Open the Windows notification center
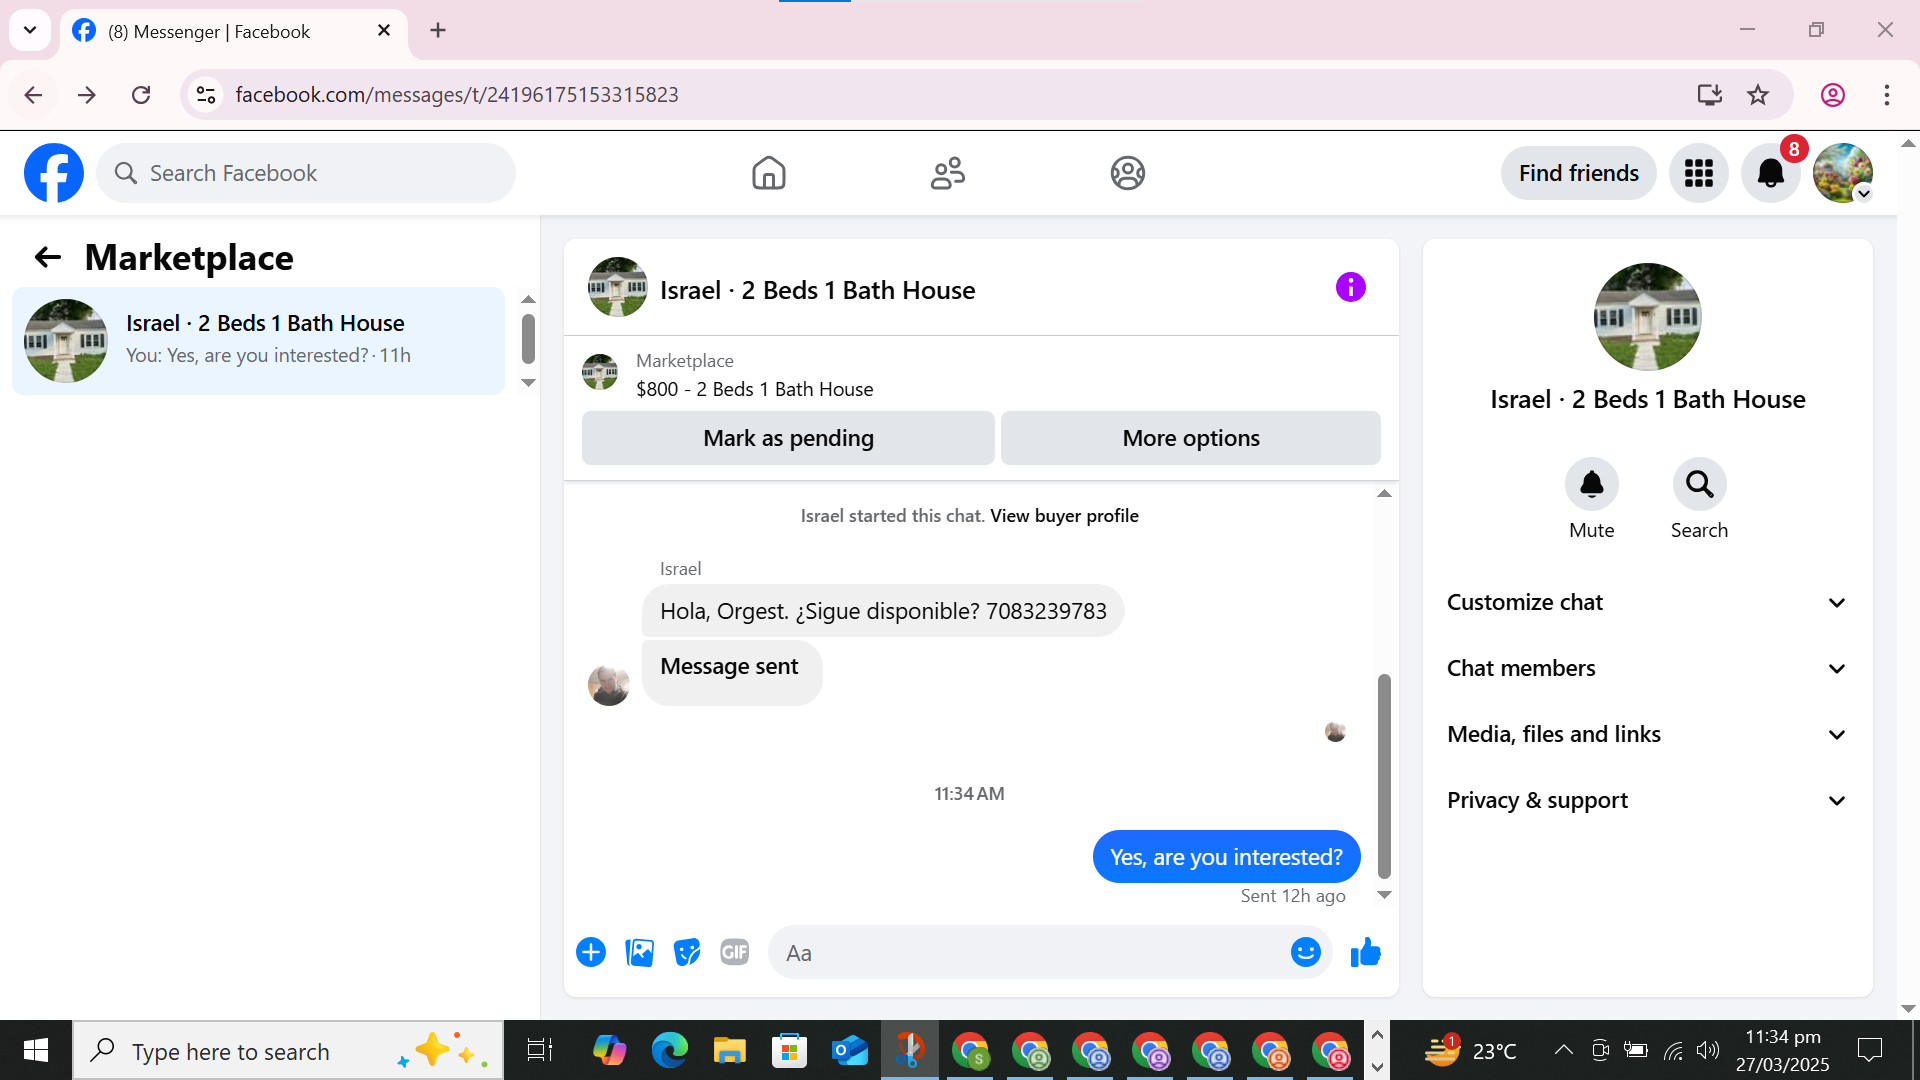1920x1080 pixels. click(1869, 1051)
